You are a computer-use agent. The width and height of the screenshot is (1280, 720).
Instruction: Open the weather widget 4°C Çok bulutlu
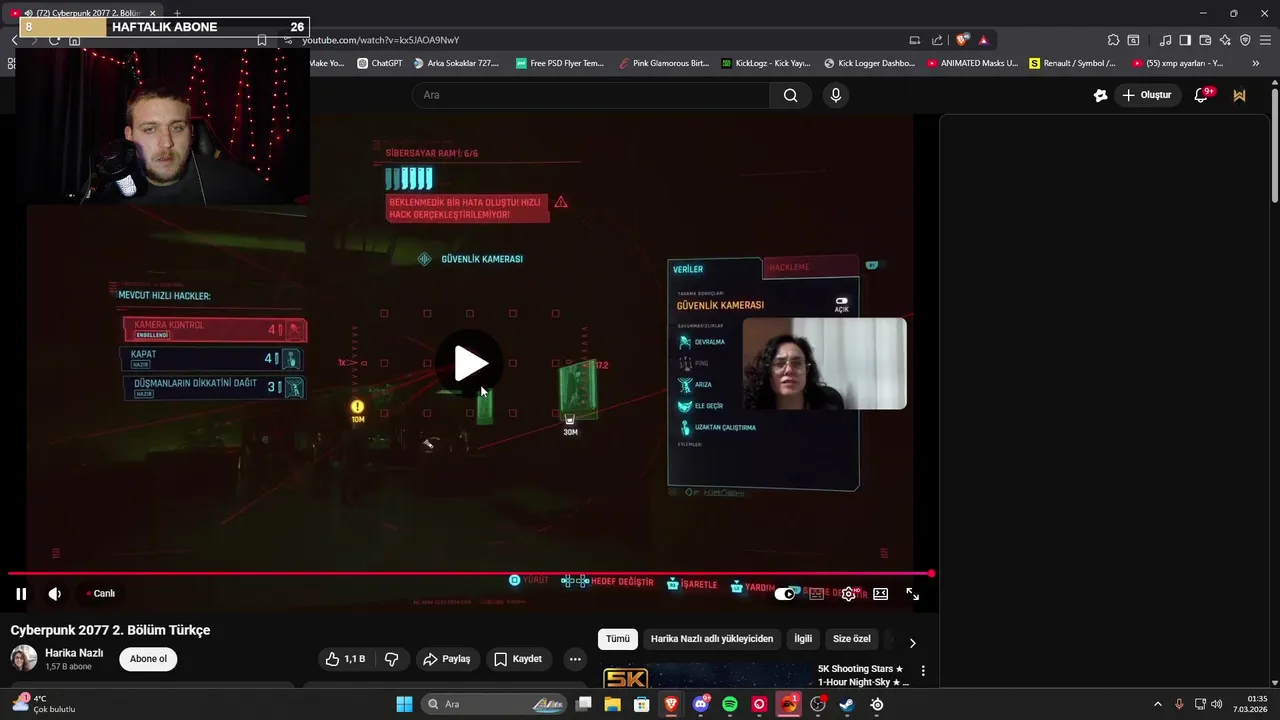coord(44,704)
